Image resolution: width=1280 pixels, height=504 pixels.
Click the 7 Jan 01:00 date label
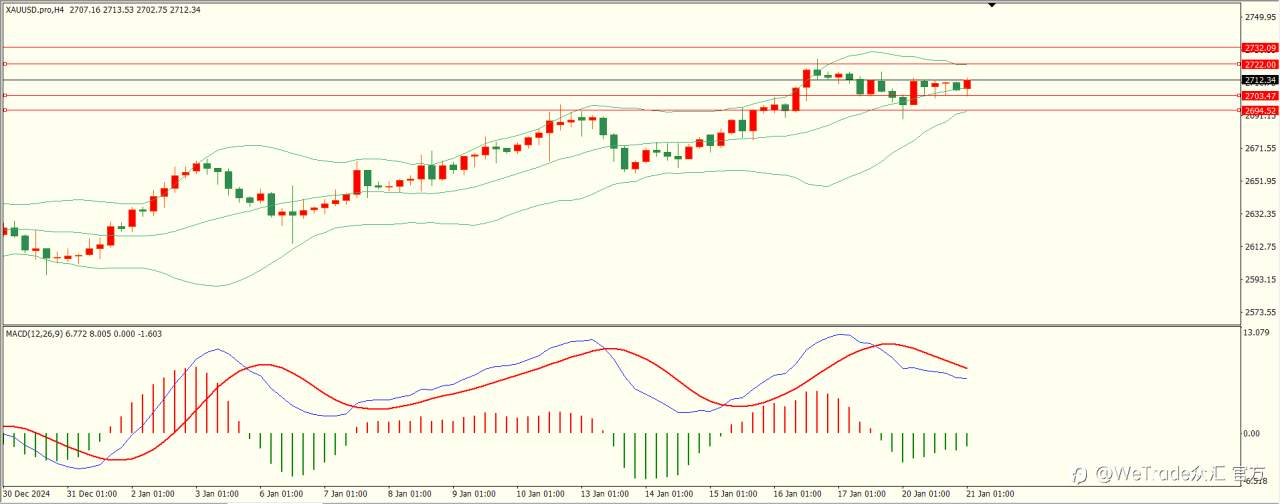[x=345, y=494]
